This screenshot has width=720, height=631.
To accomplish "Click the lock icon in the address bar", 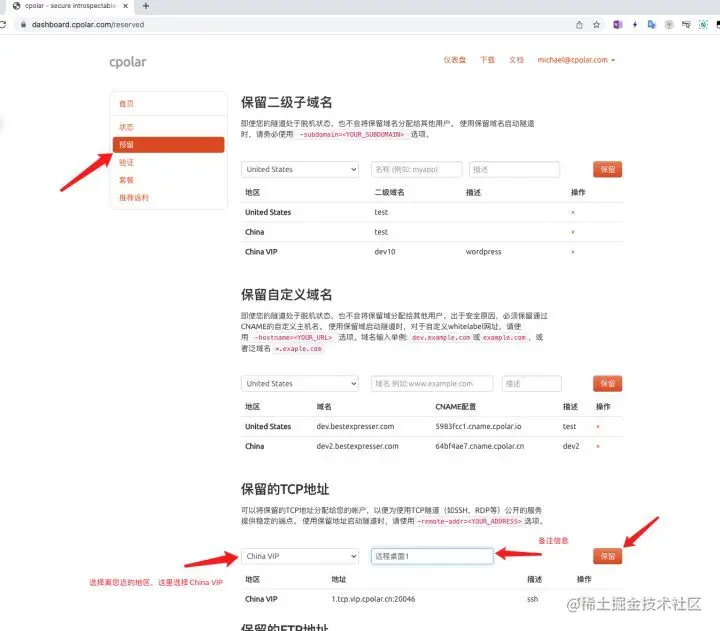I will pyautogui.click(x=23, y=25).
